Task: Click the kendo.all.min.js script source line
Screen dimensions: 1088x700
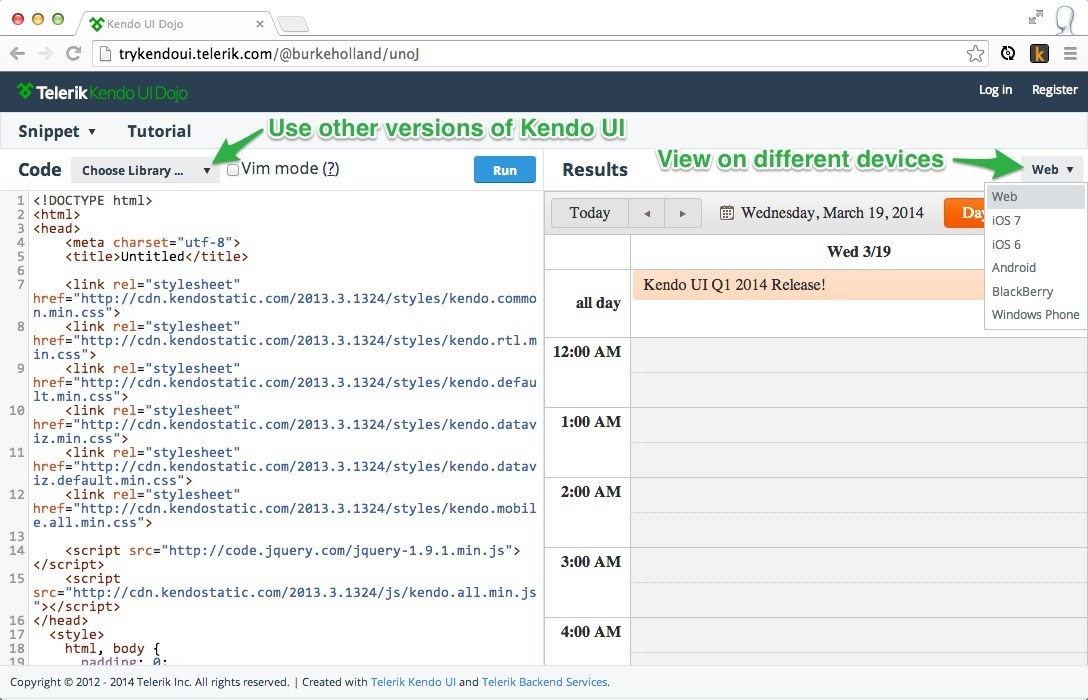Action: pos(284,592)
